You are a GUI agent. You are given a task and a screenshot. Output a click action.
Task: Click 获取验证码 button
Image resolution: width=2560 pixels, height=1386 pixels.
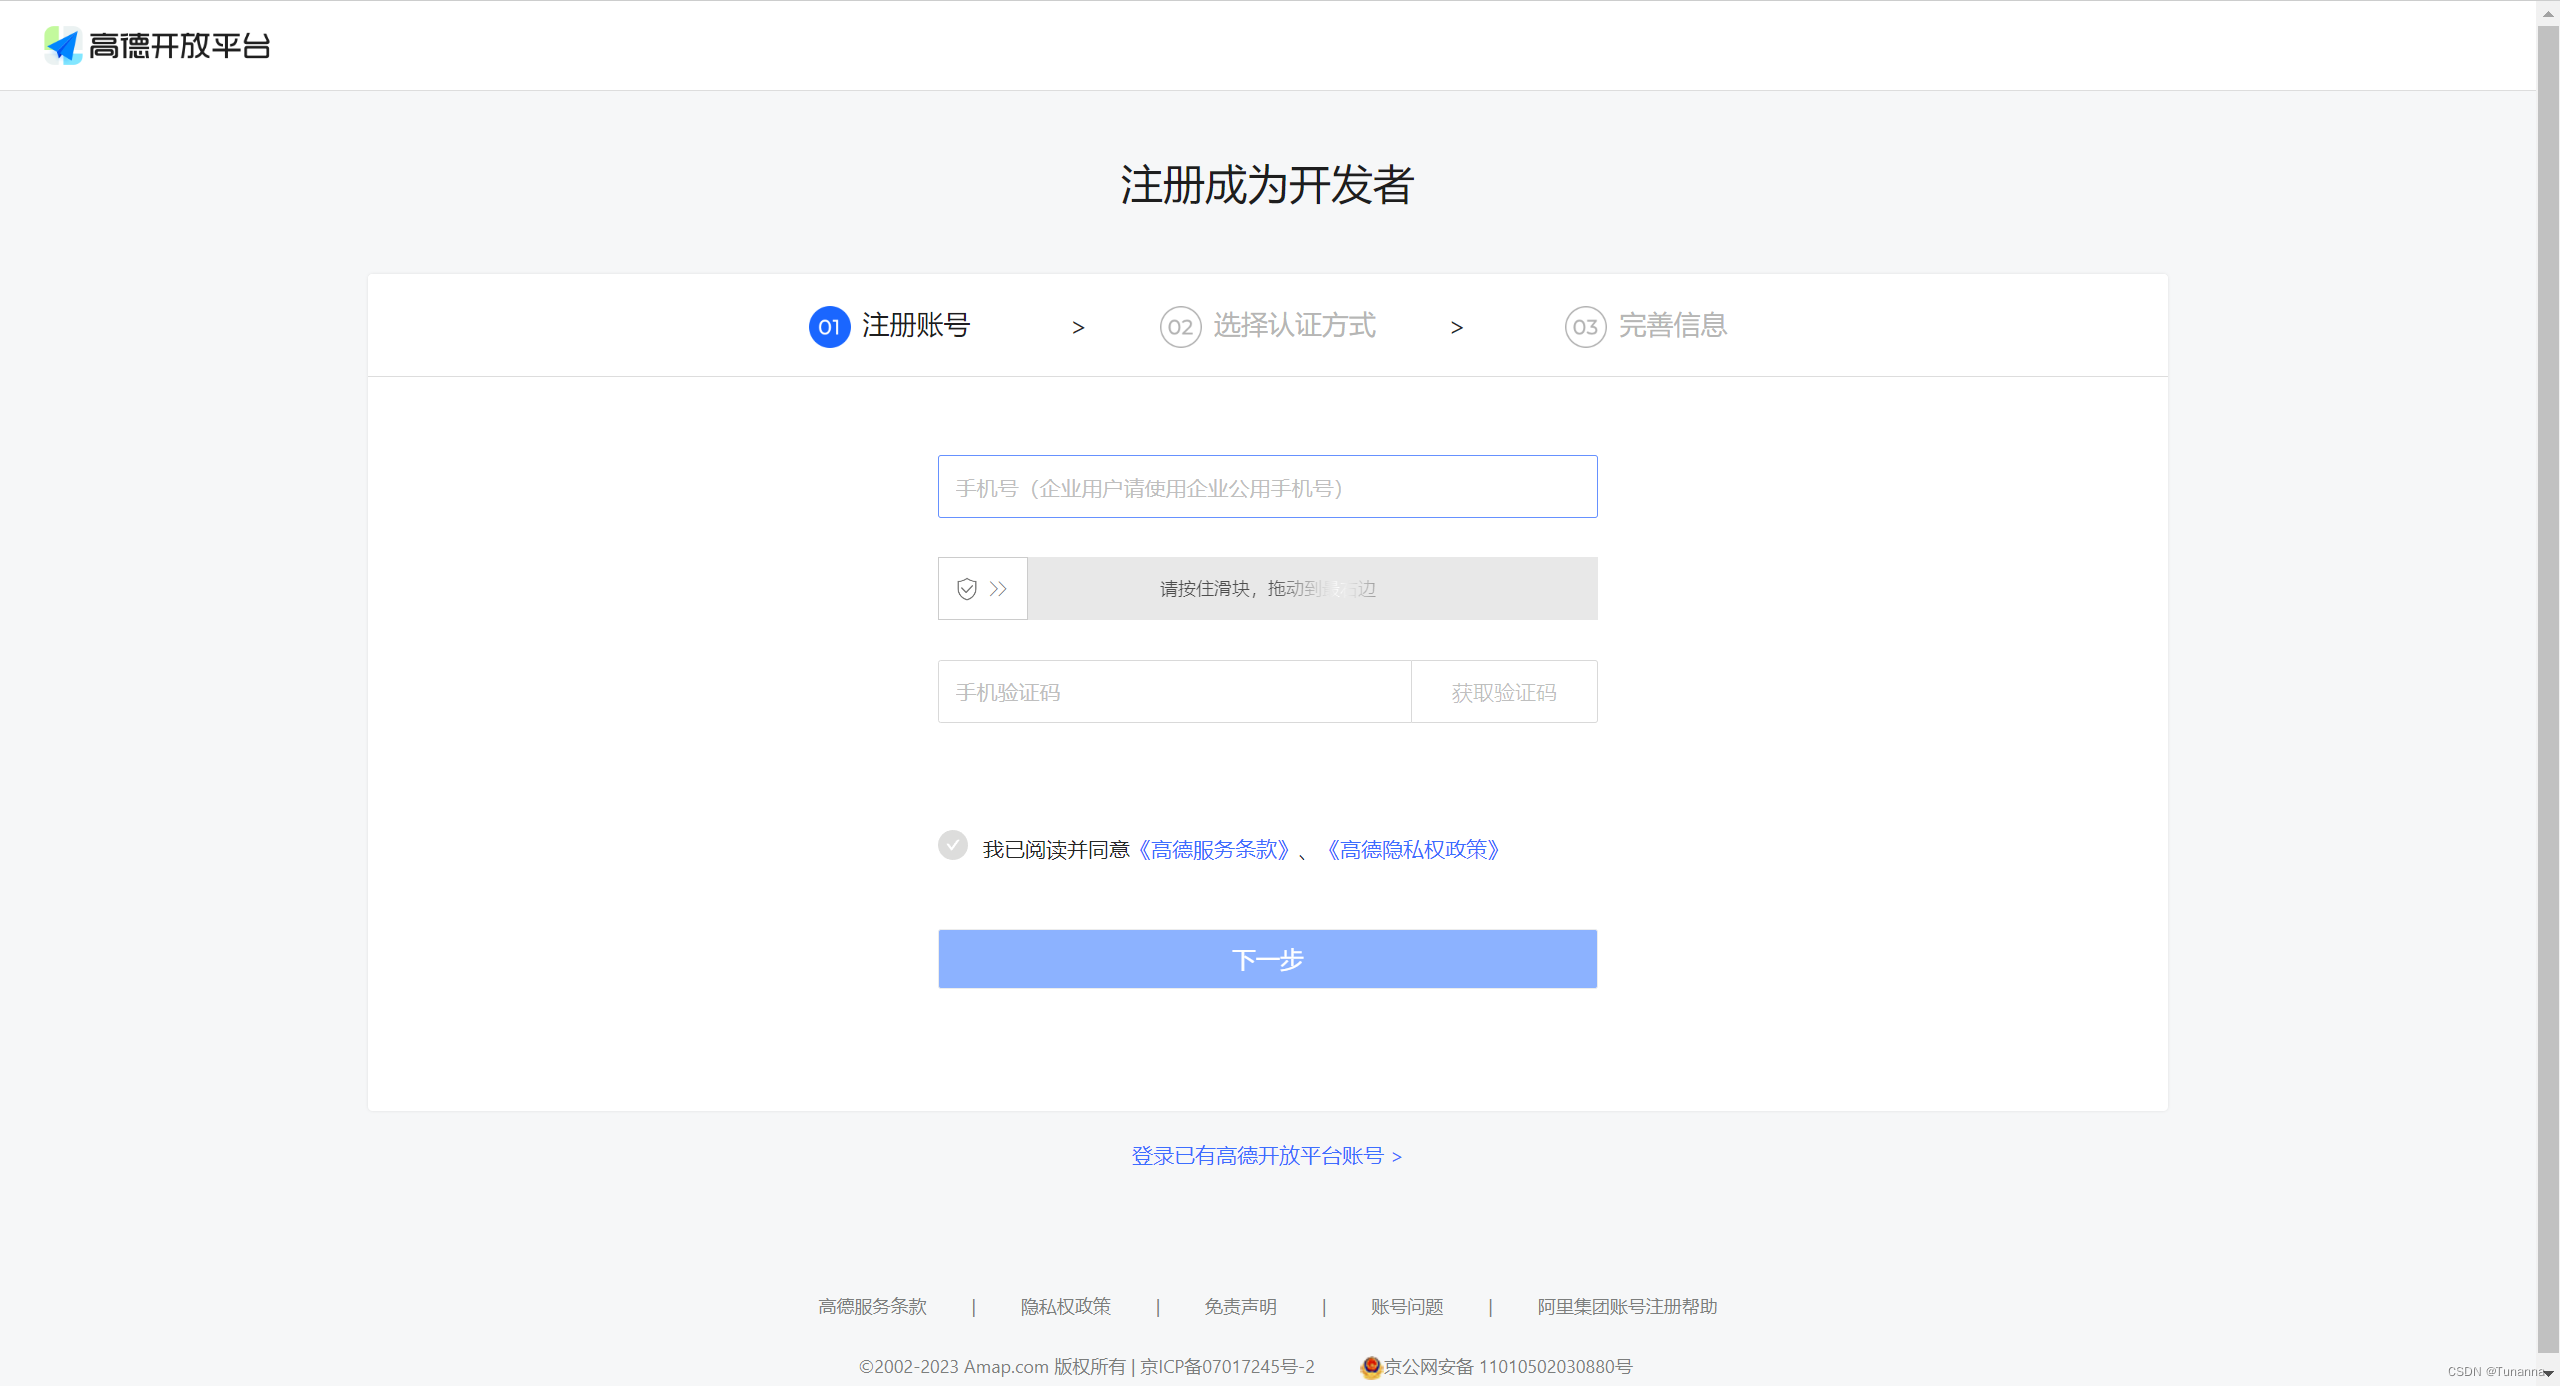coord(1504,692)
